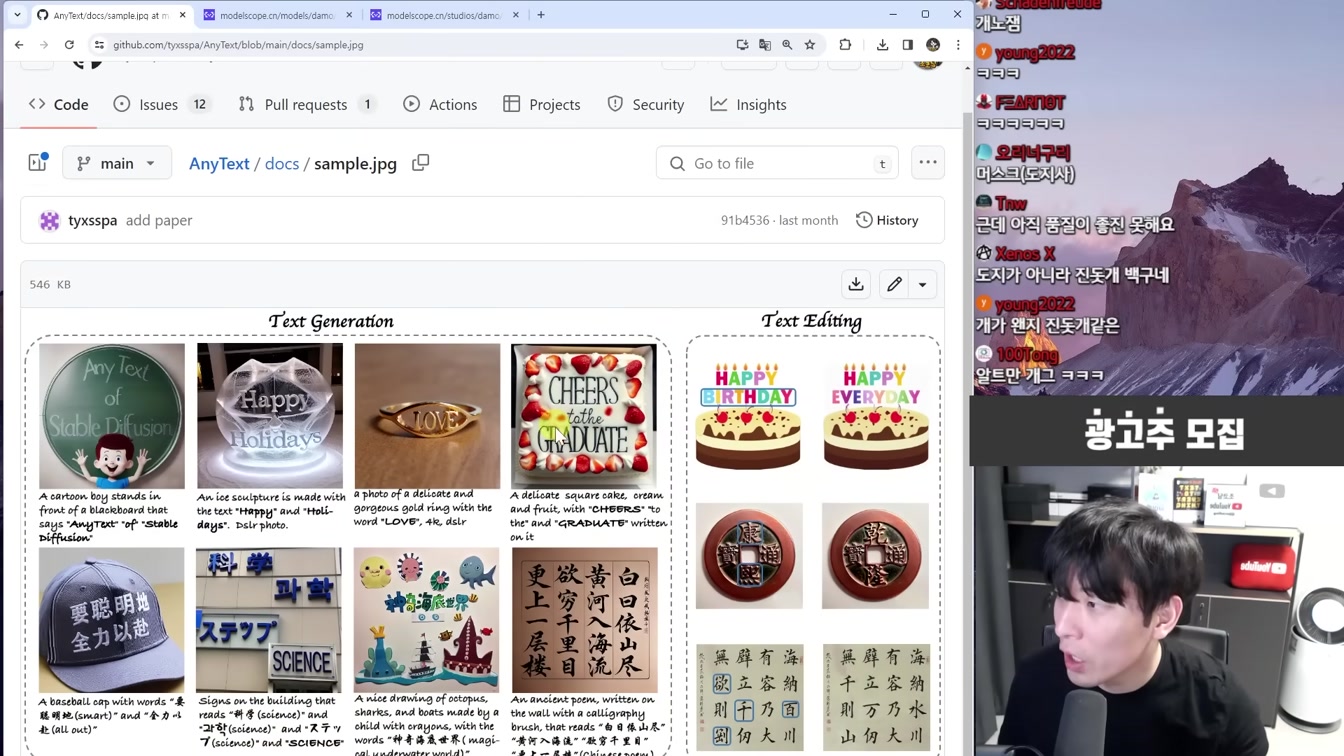Open the Code tab of the repository
Image resolution: width=1344 pixels, height=756 pixels.
tap(59, 104)
